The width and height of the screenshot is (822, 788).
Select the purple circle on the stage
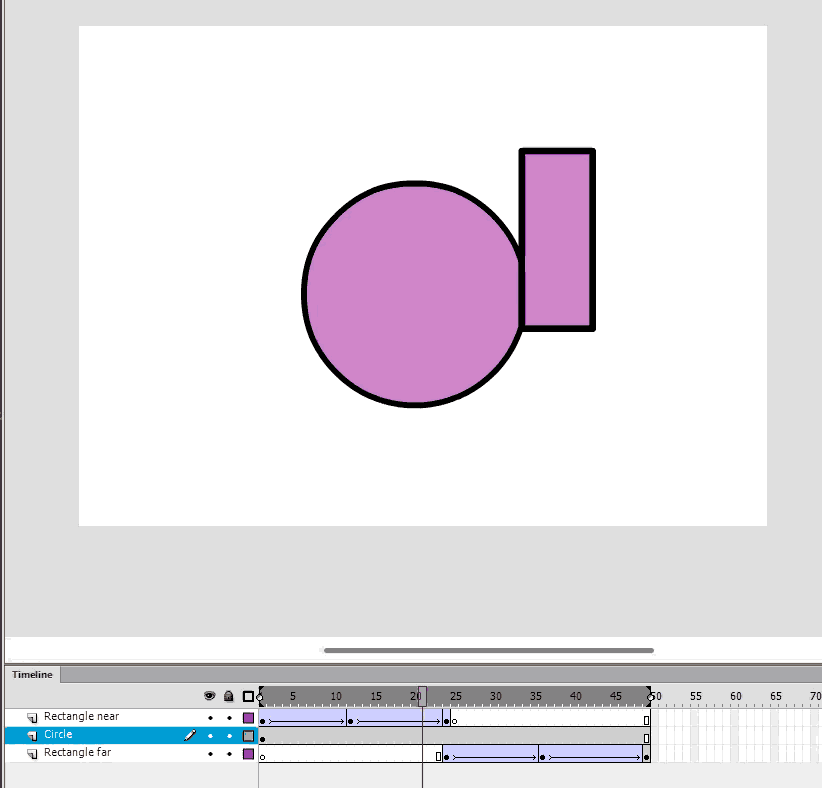coord(410,295)
